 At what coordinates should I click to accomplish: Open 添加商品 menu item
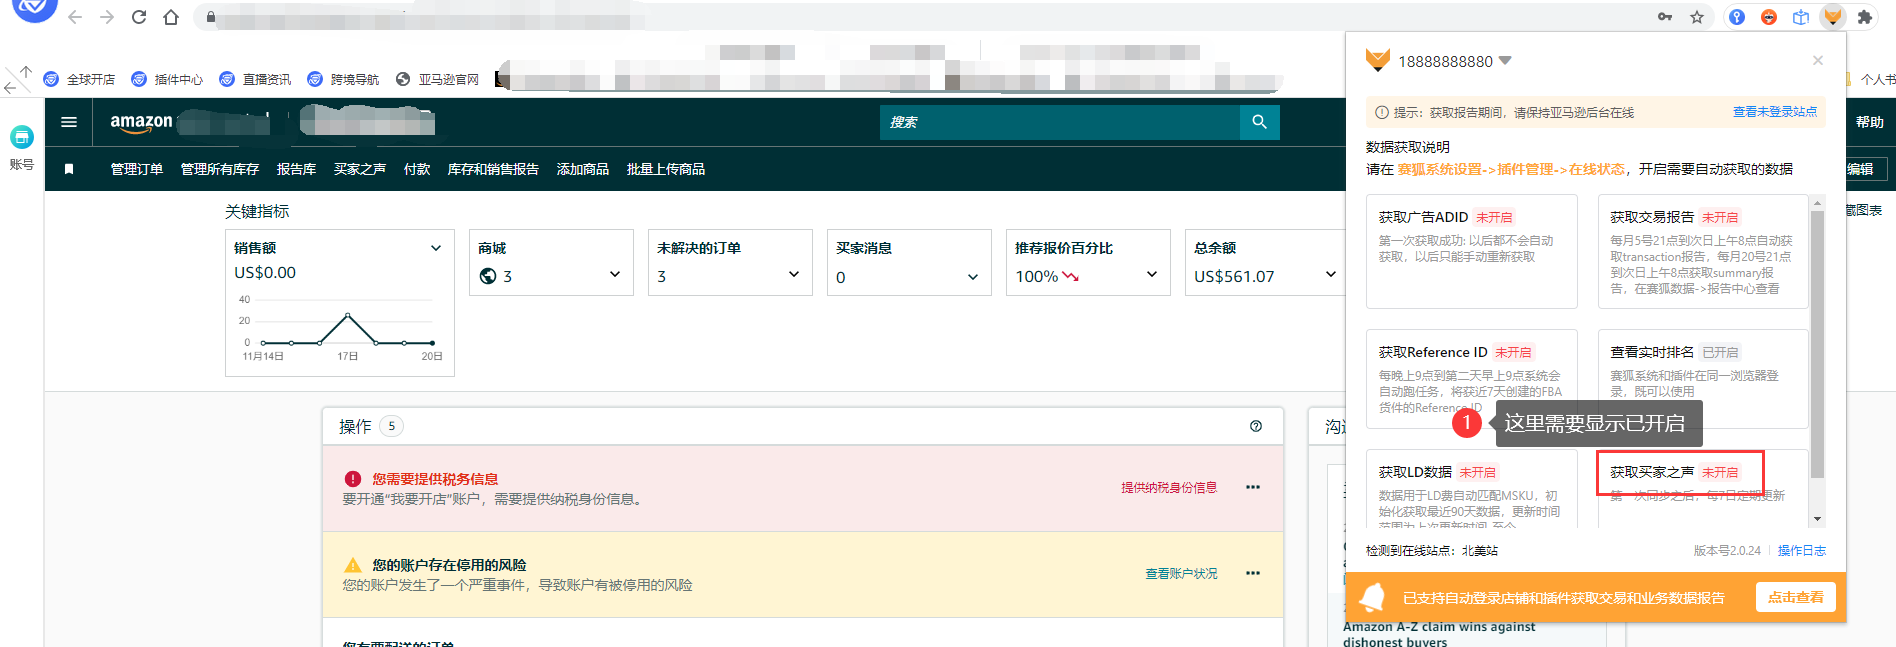(x=583, y=169)
